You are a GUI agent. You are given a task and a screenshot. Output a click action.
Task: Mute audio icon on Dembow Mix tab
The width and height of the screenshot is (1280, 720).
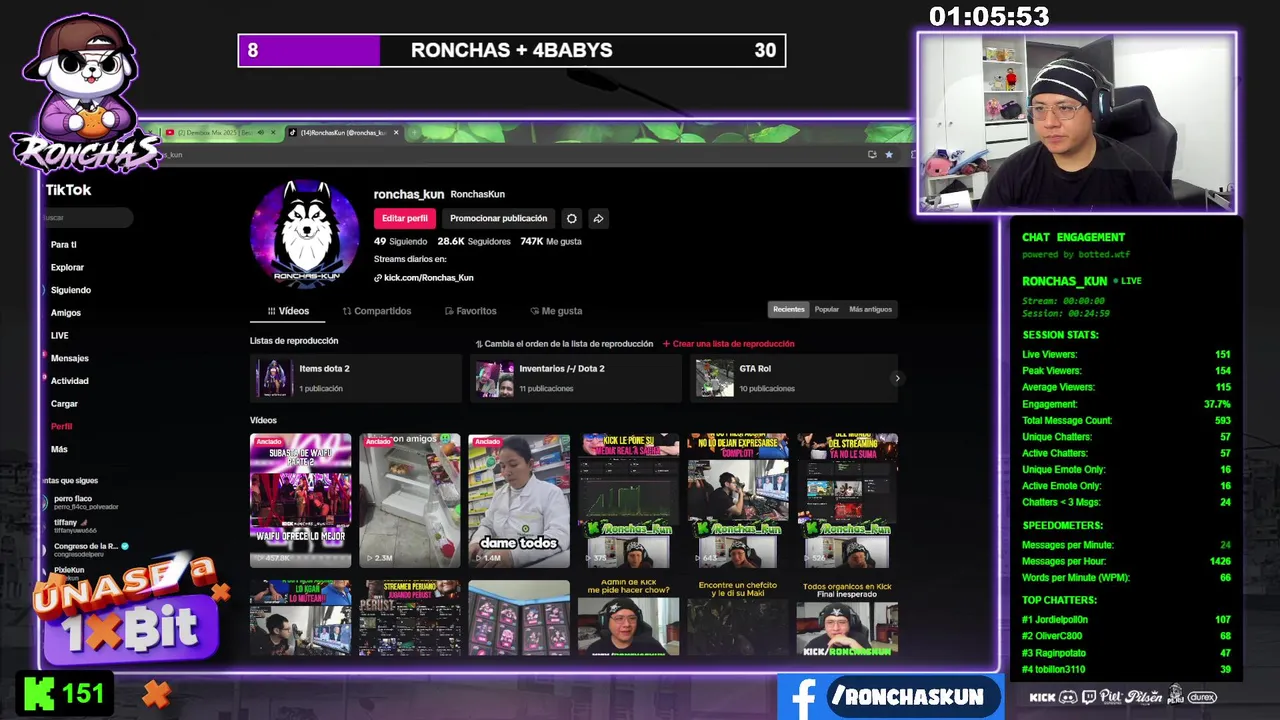pos(260,132)
